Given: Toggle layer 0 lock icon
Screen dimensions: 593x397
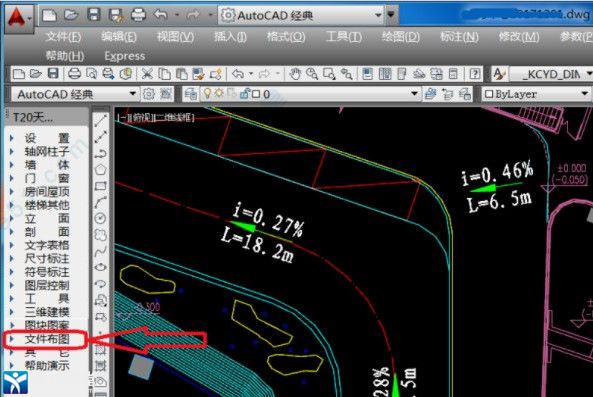Looking at the screenshot, I should 245,93.
